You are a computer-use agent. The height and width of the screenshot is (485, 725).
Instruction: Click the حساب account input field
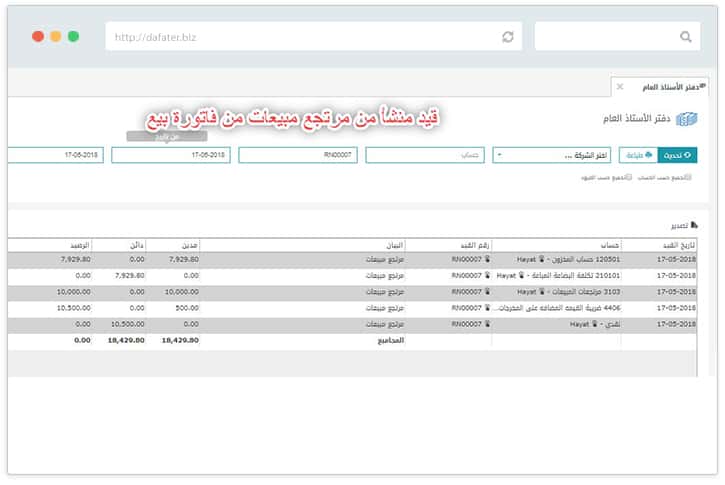pos(425,155)
